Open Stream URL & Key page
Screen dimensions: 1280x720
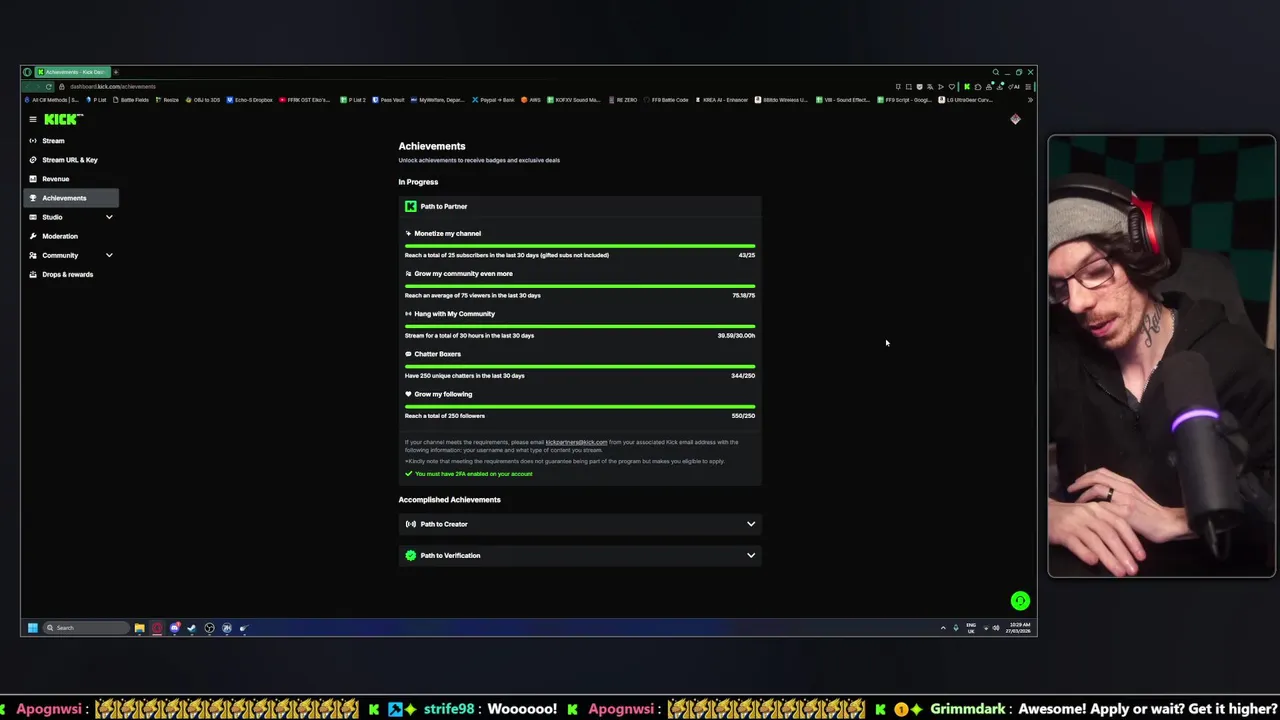pos(70,160)
